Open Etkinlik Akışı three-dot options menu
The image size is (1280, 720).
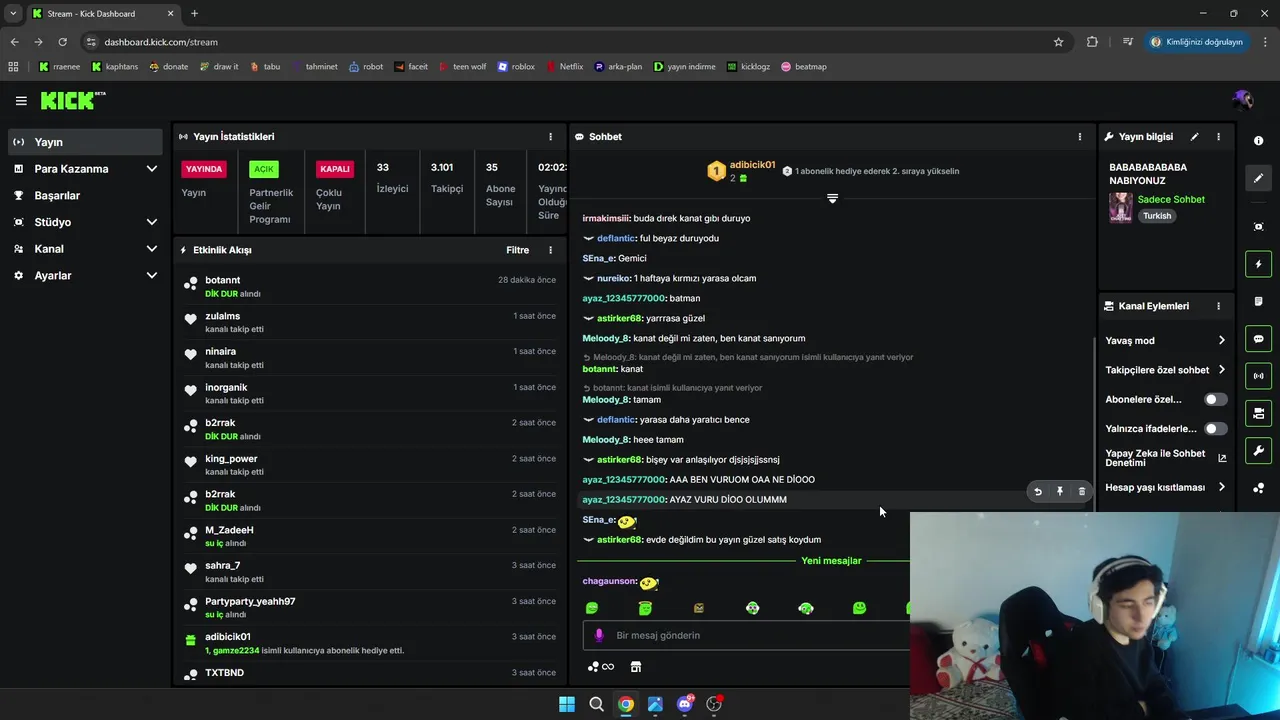(x=550, y=250)
